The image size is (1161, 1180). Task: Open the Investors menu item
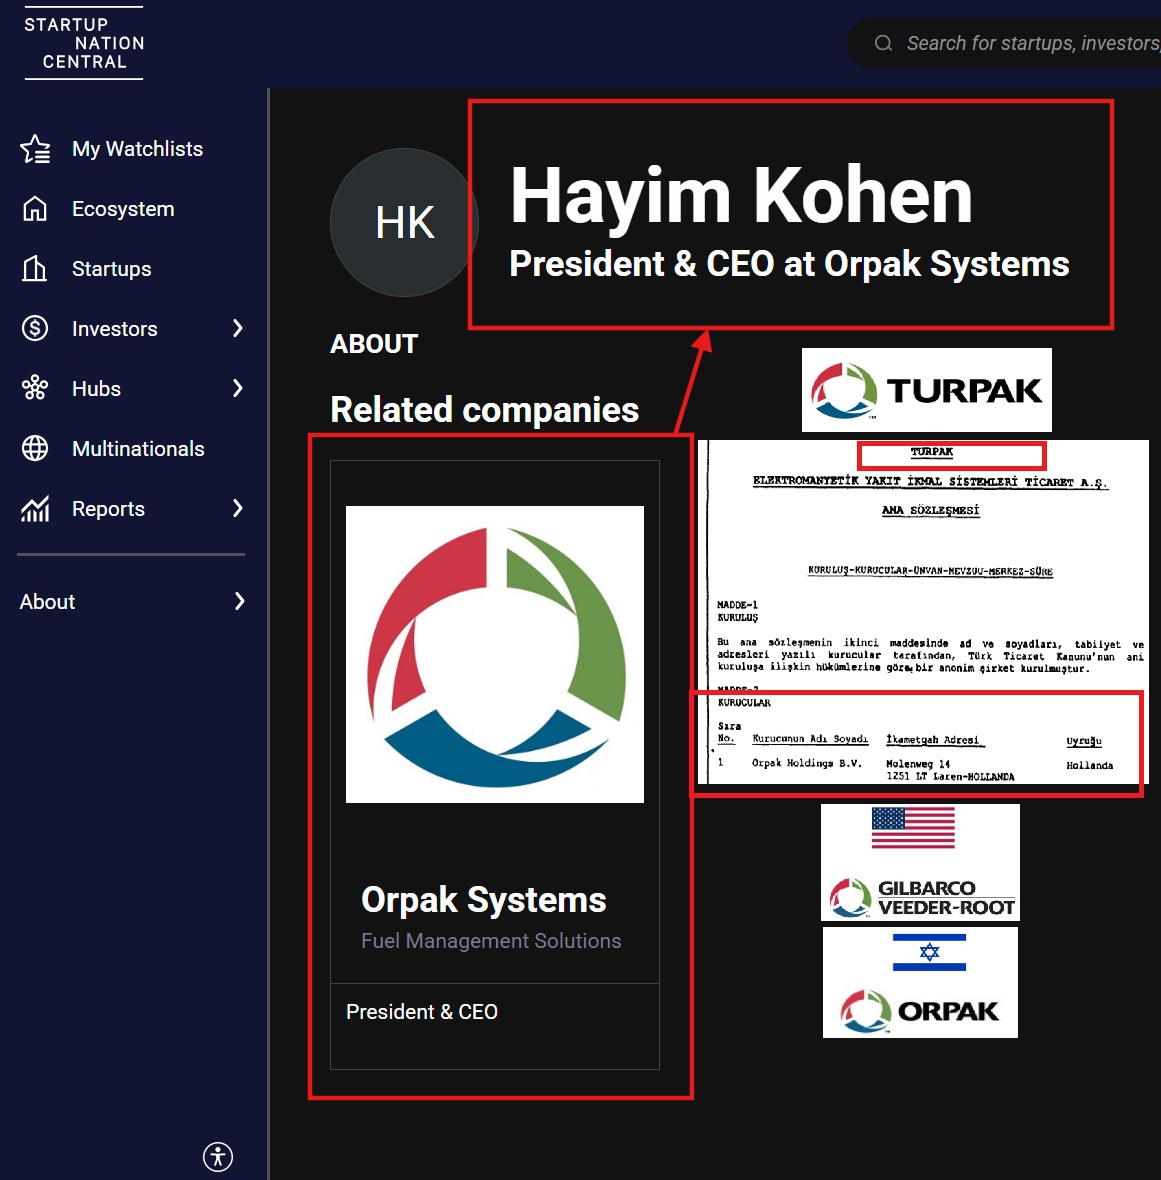114,329
